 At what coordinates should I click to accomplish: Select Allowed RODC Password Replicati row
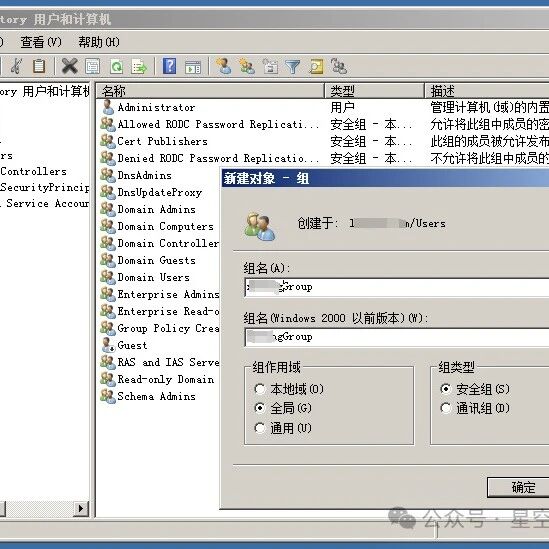(210, 124)
